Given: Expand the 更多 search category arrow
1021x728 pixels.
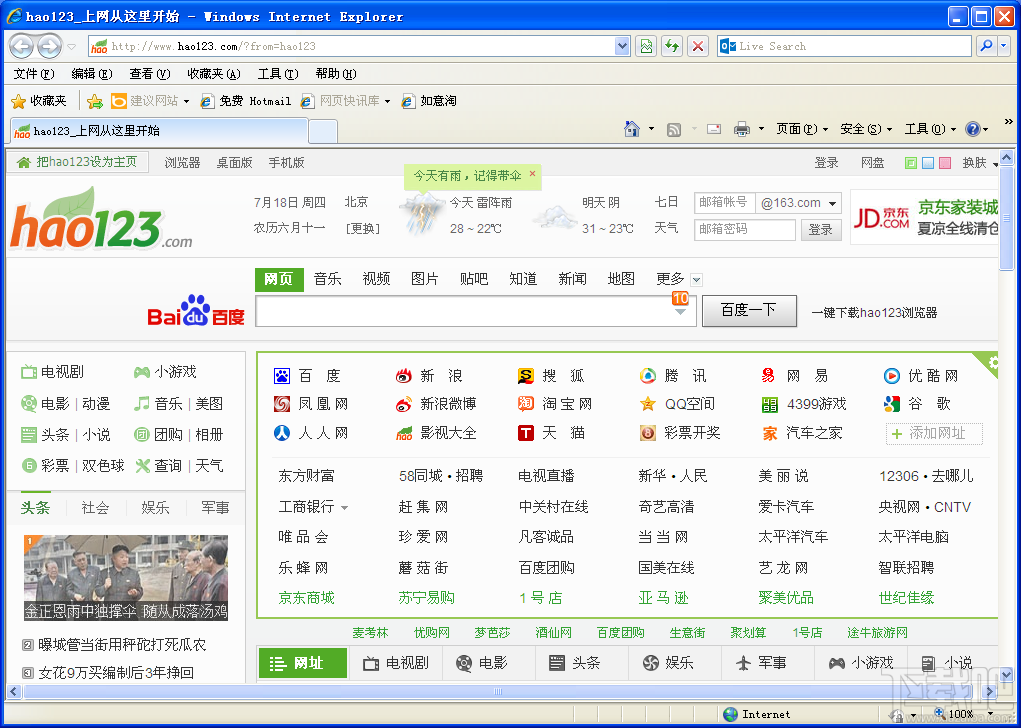Looking at the screenshot, I should coord(696,280).
